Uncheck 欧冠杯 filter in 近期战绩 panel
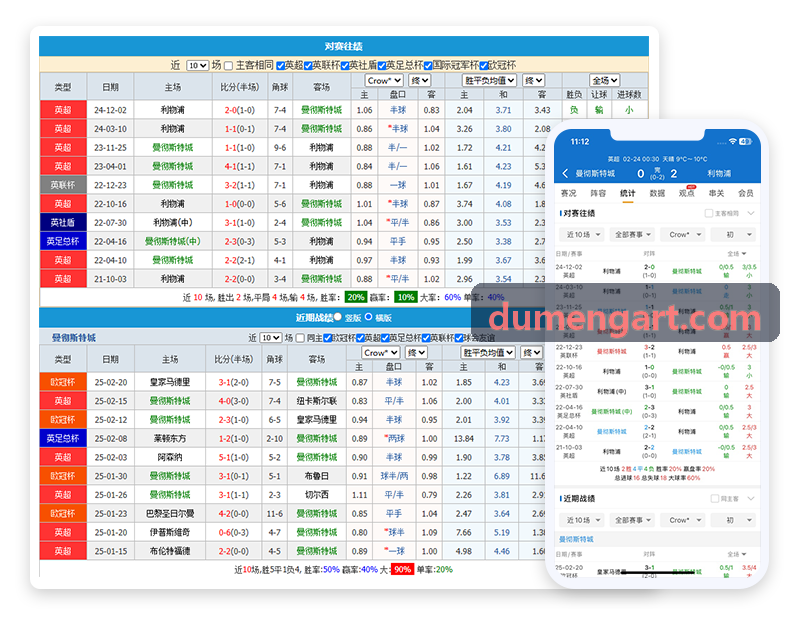This screenshot has height=625, width=800. tap(328, 338)
